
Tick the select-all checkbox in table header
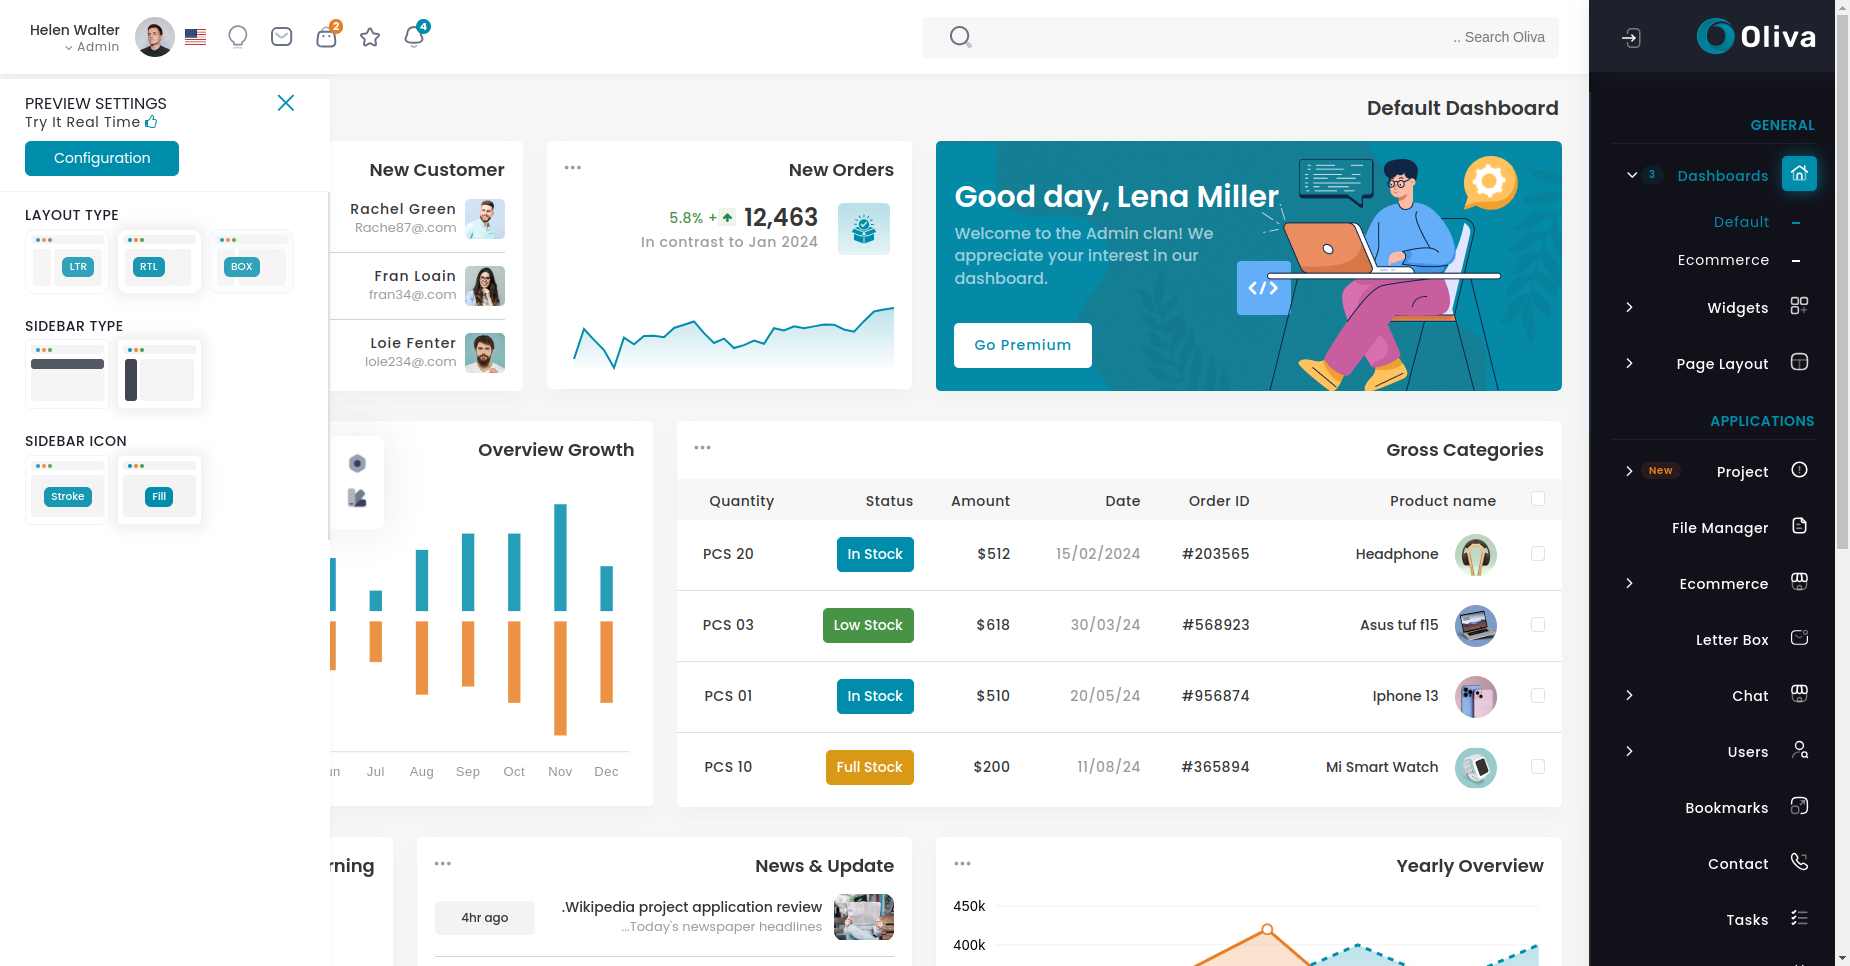(x=1538, y=499)
